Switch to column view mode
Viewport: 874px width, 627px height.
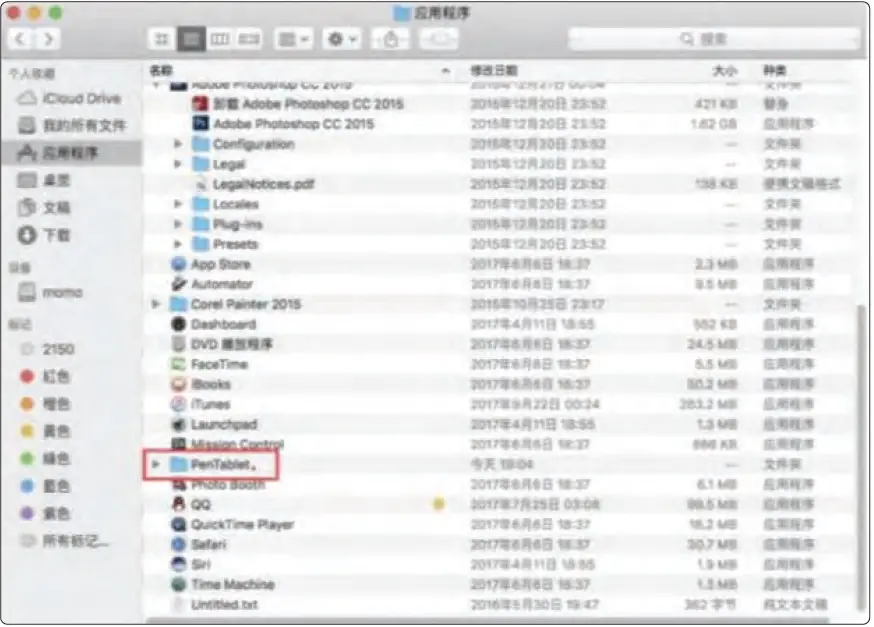220,39
